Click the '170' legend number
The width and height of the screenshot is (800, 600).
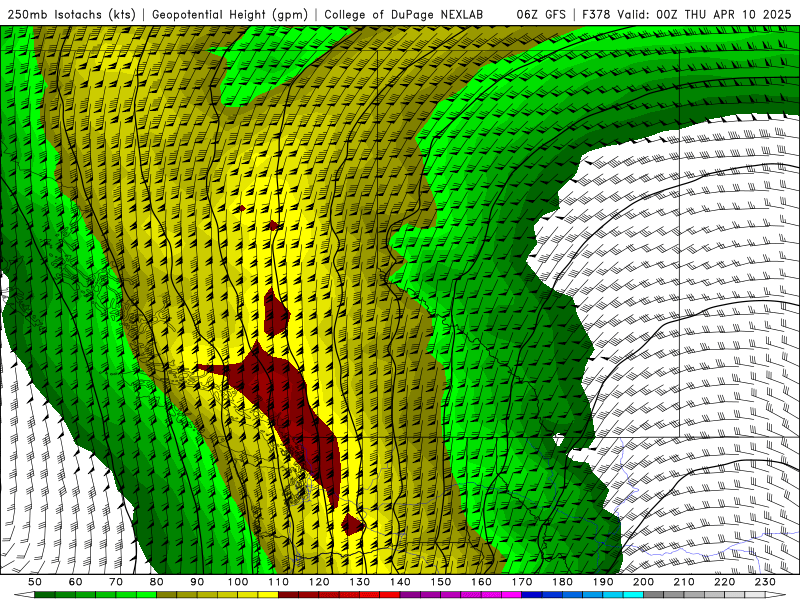click(x=521, y=582)
